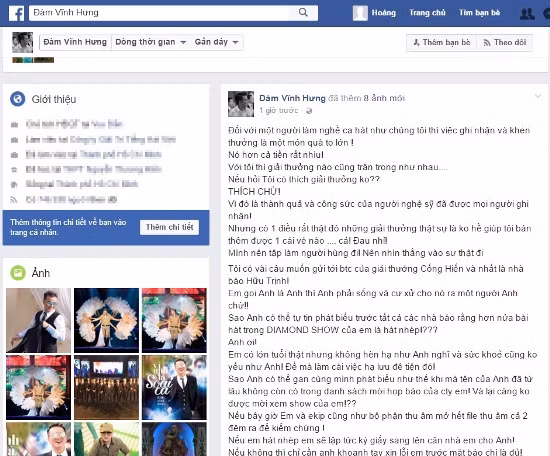550x456 pixels.
Task: Click the search magnifier icon
Action: click(x=303, y=12)
